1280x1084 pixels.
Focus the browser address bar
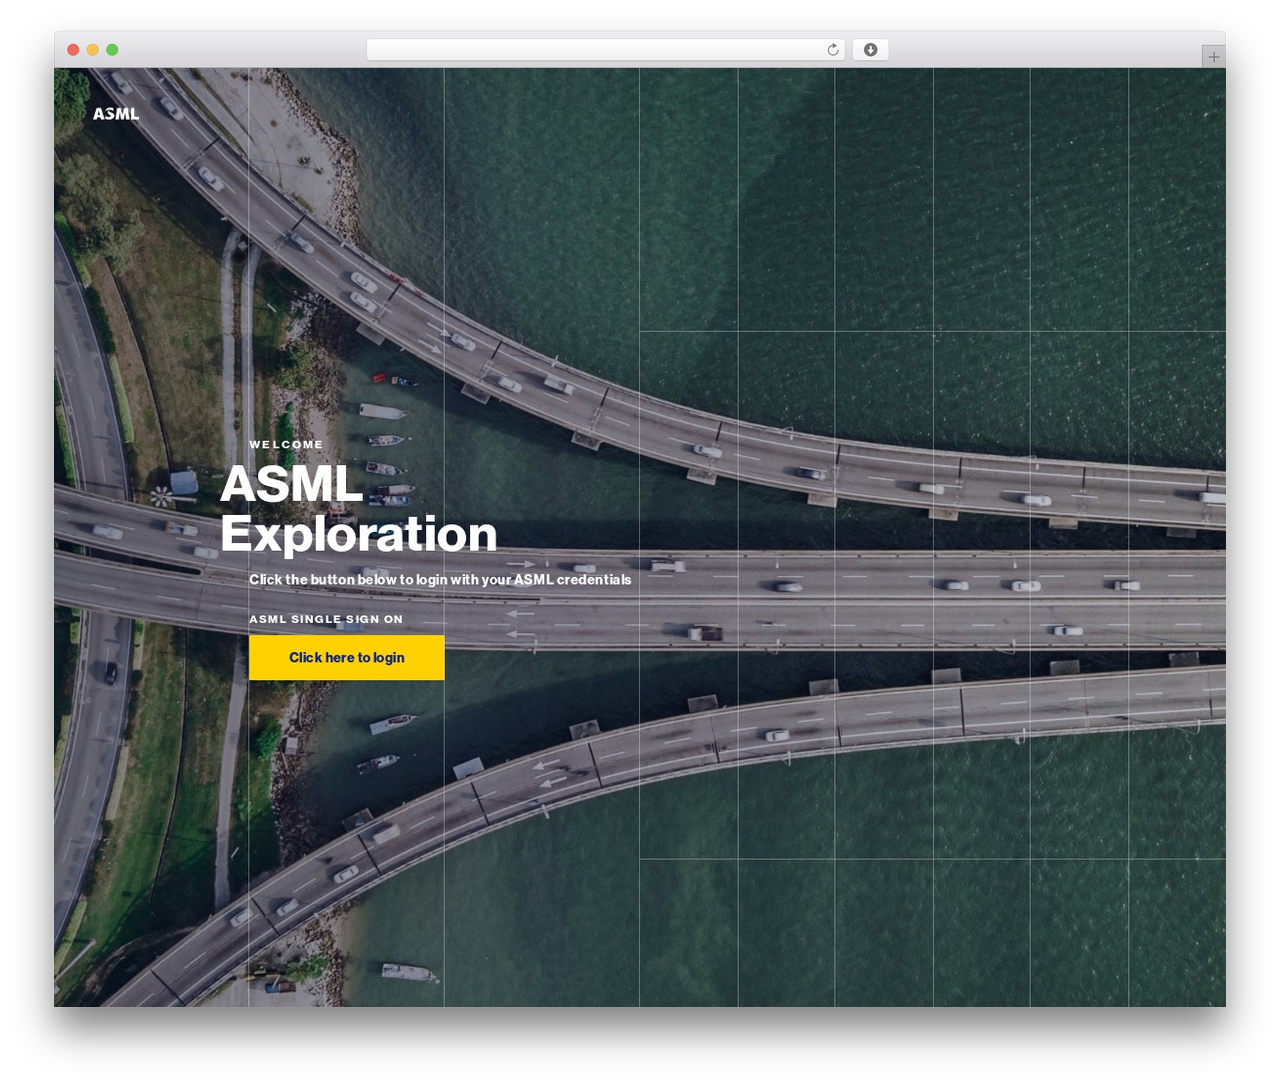606,50
